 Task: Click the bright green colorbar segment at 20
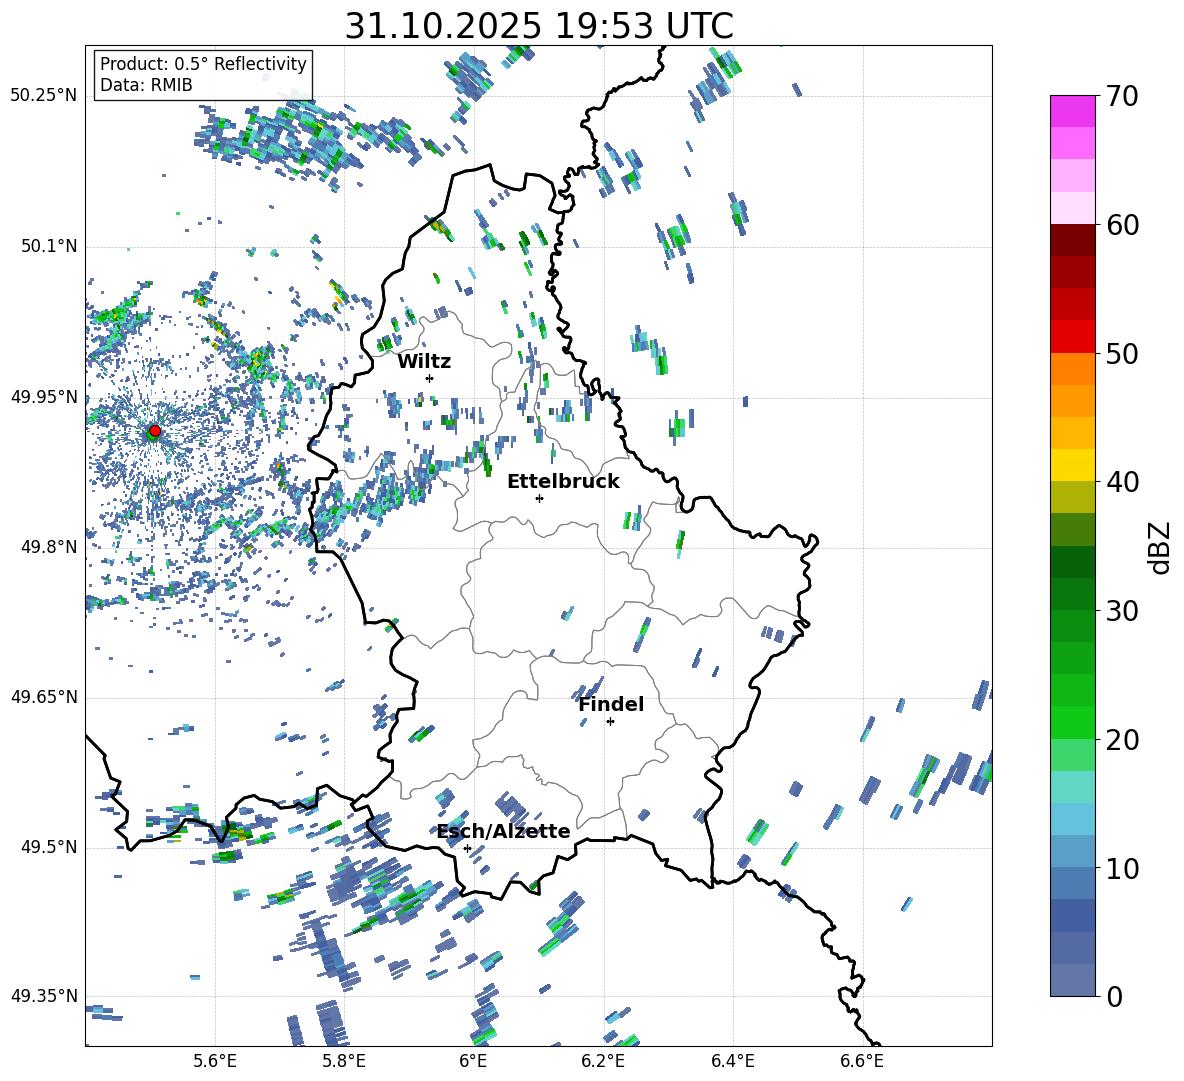click(x=1072, y=722)
